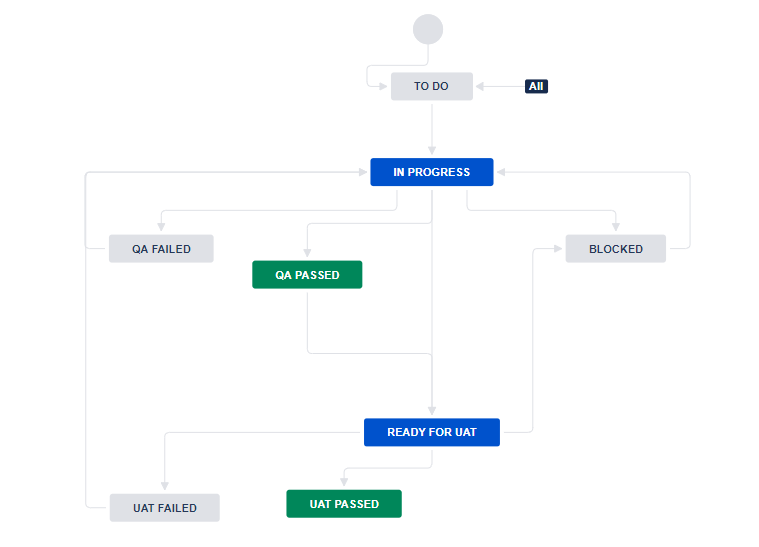Click arrowhead entering top of BLOCKED
The width and height of the screenshot is (759, 547).
click(x=616, y=228)
